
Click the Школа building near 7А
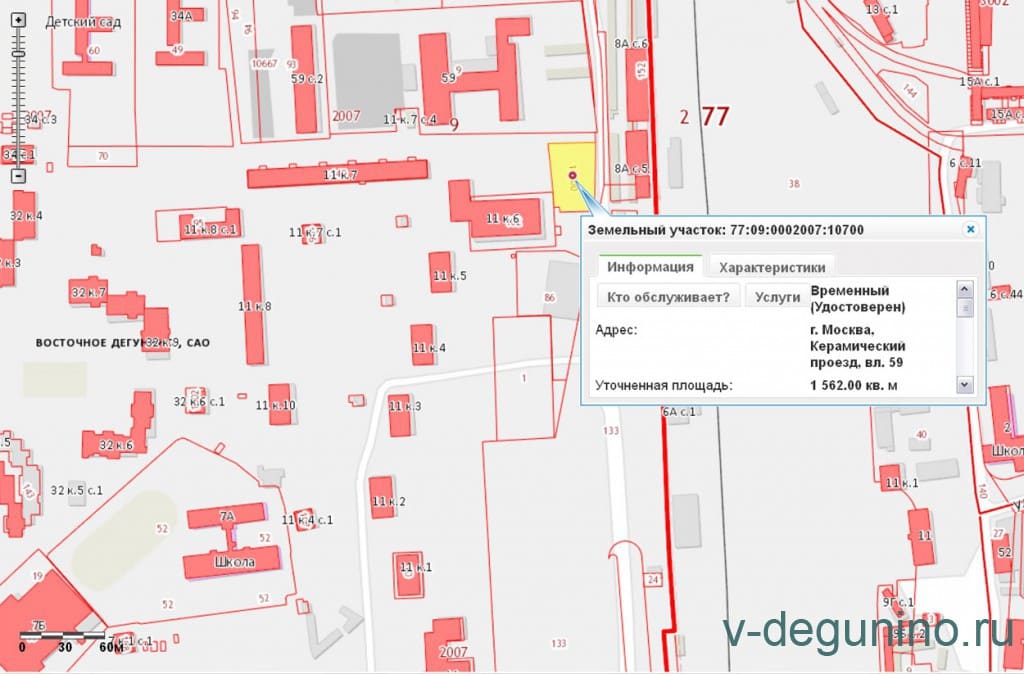(232, 563)
